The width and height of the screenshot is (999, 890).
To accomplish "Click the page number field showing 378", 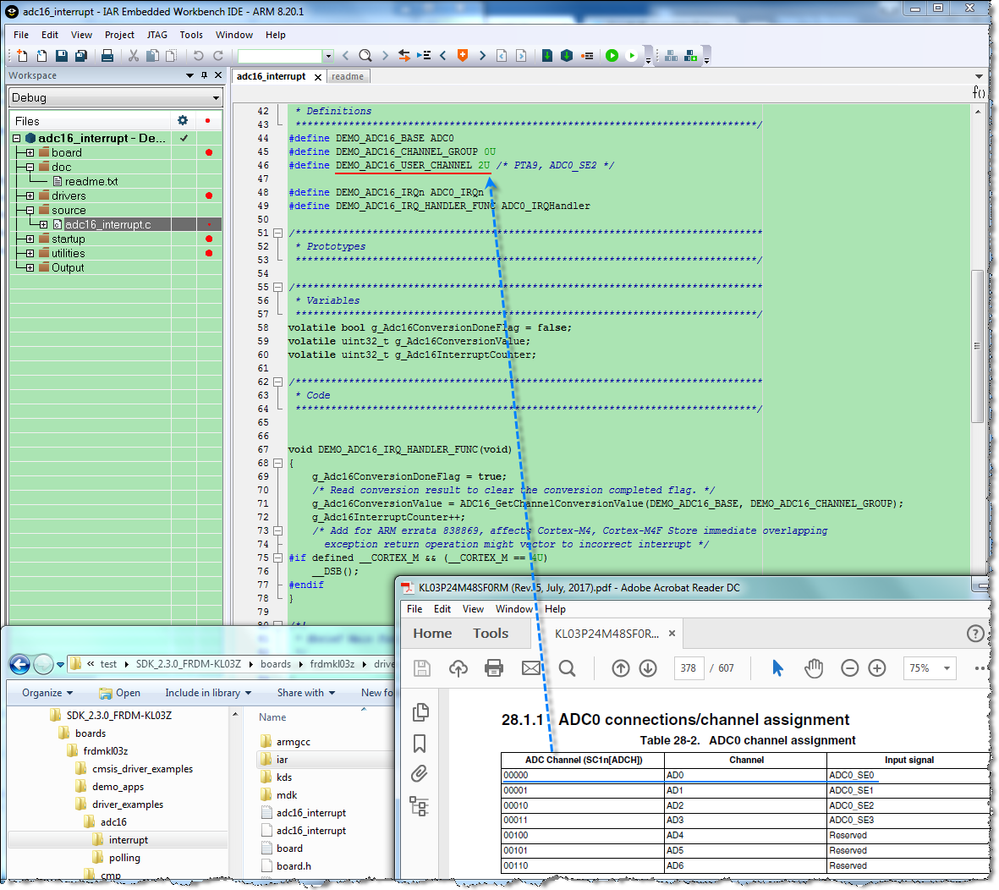I will tap(688, 668).
